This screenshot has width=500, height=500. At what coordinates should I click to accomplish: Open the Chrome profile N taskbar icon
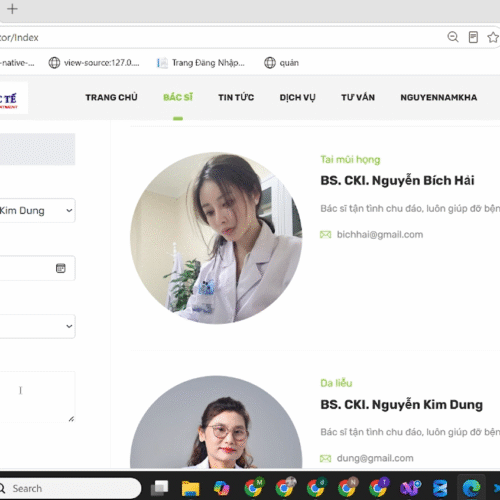coord(348,487)
